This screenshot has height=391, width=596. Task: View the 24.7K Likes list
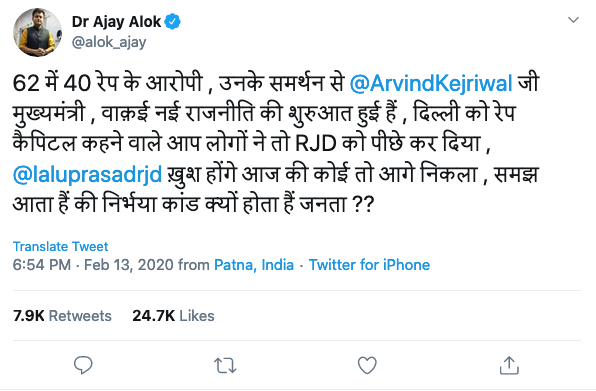(x=173, y=316)
